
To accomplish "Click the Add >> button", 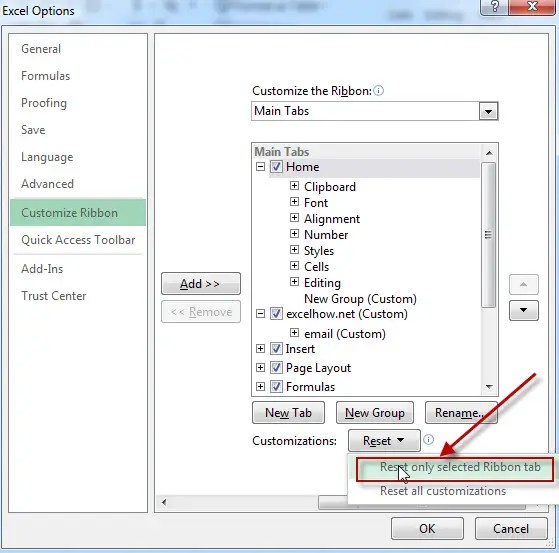I will point(201,284).
